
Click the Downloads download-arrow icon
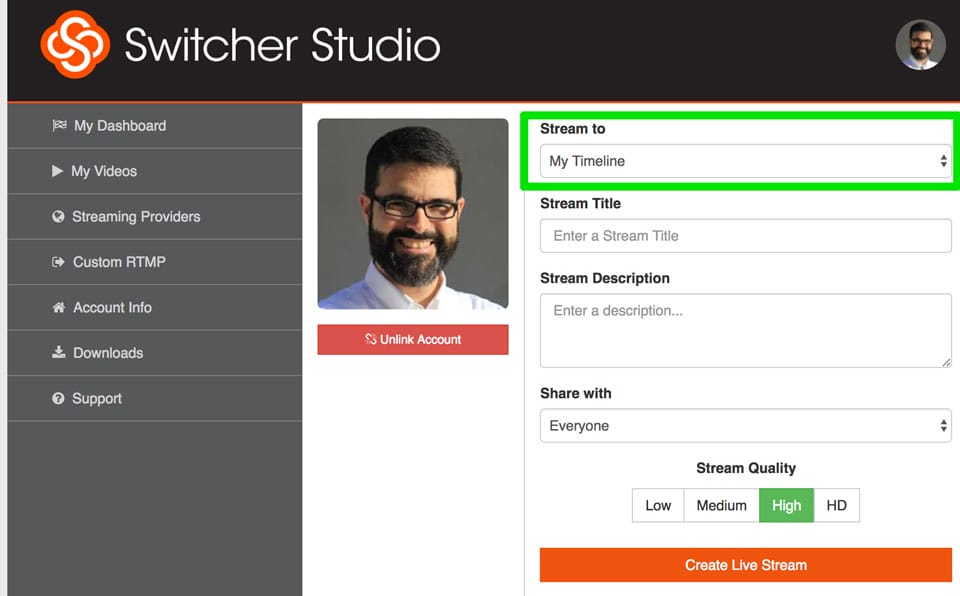click(x=59, y=352)
